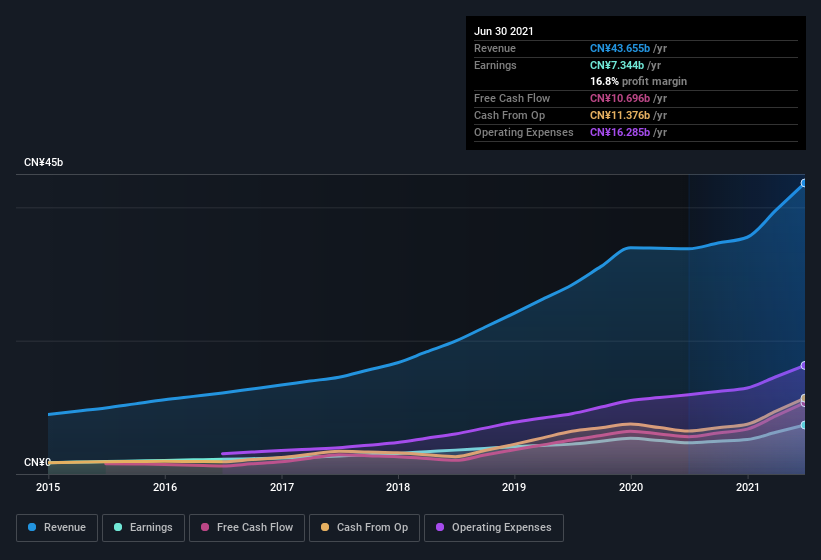Screen dimensions: 821x560
Task: Click the 2016 x-axis label
Action: (x=165, y=487)
